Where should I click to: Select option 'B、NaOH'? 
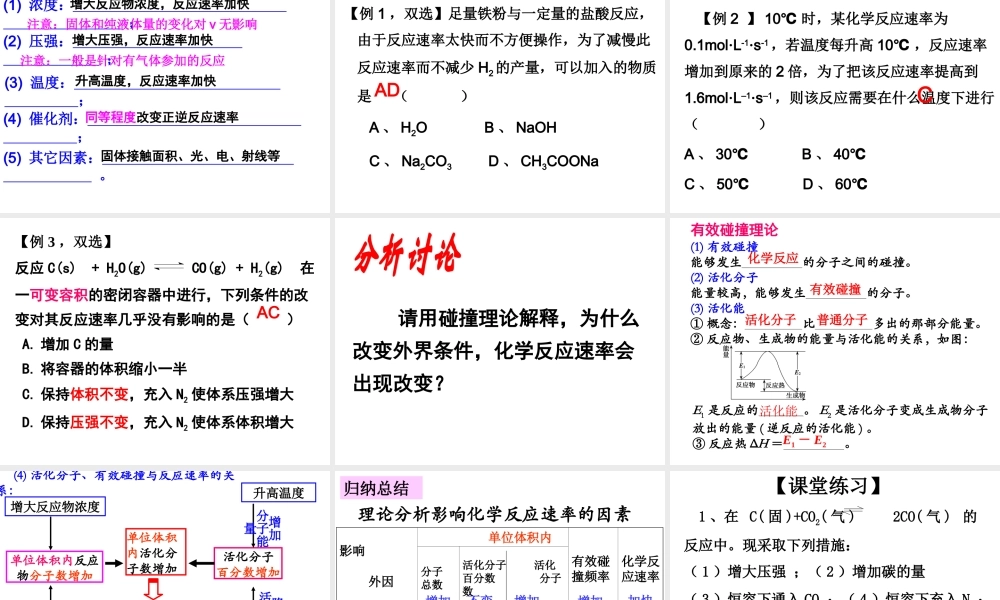(520, 128)
